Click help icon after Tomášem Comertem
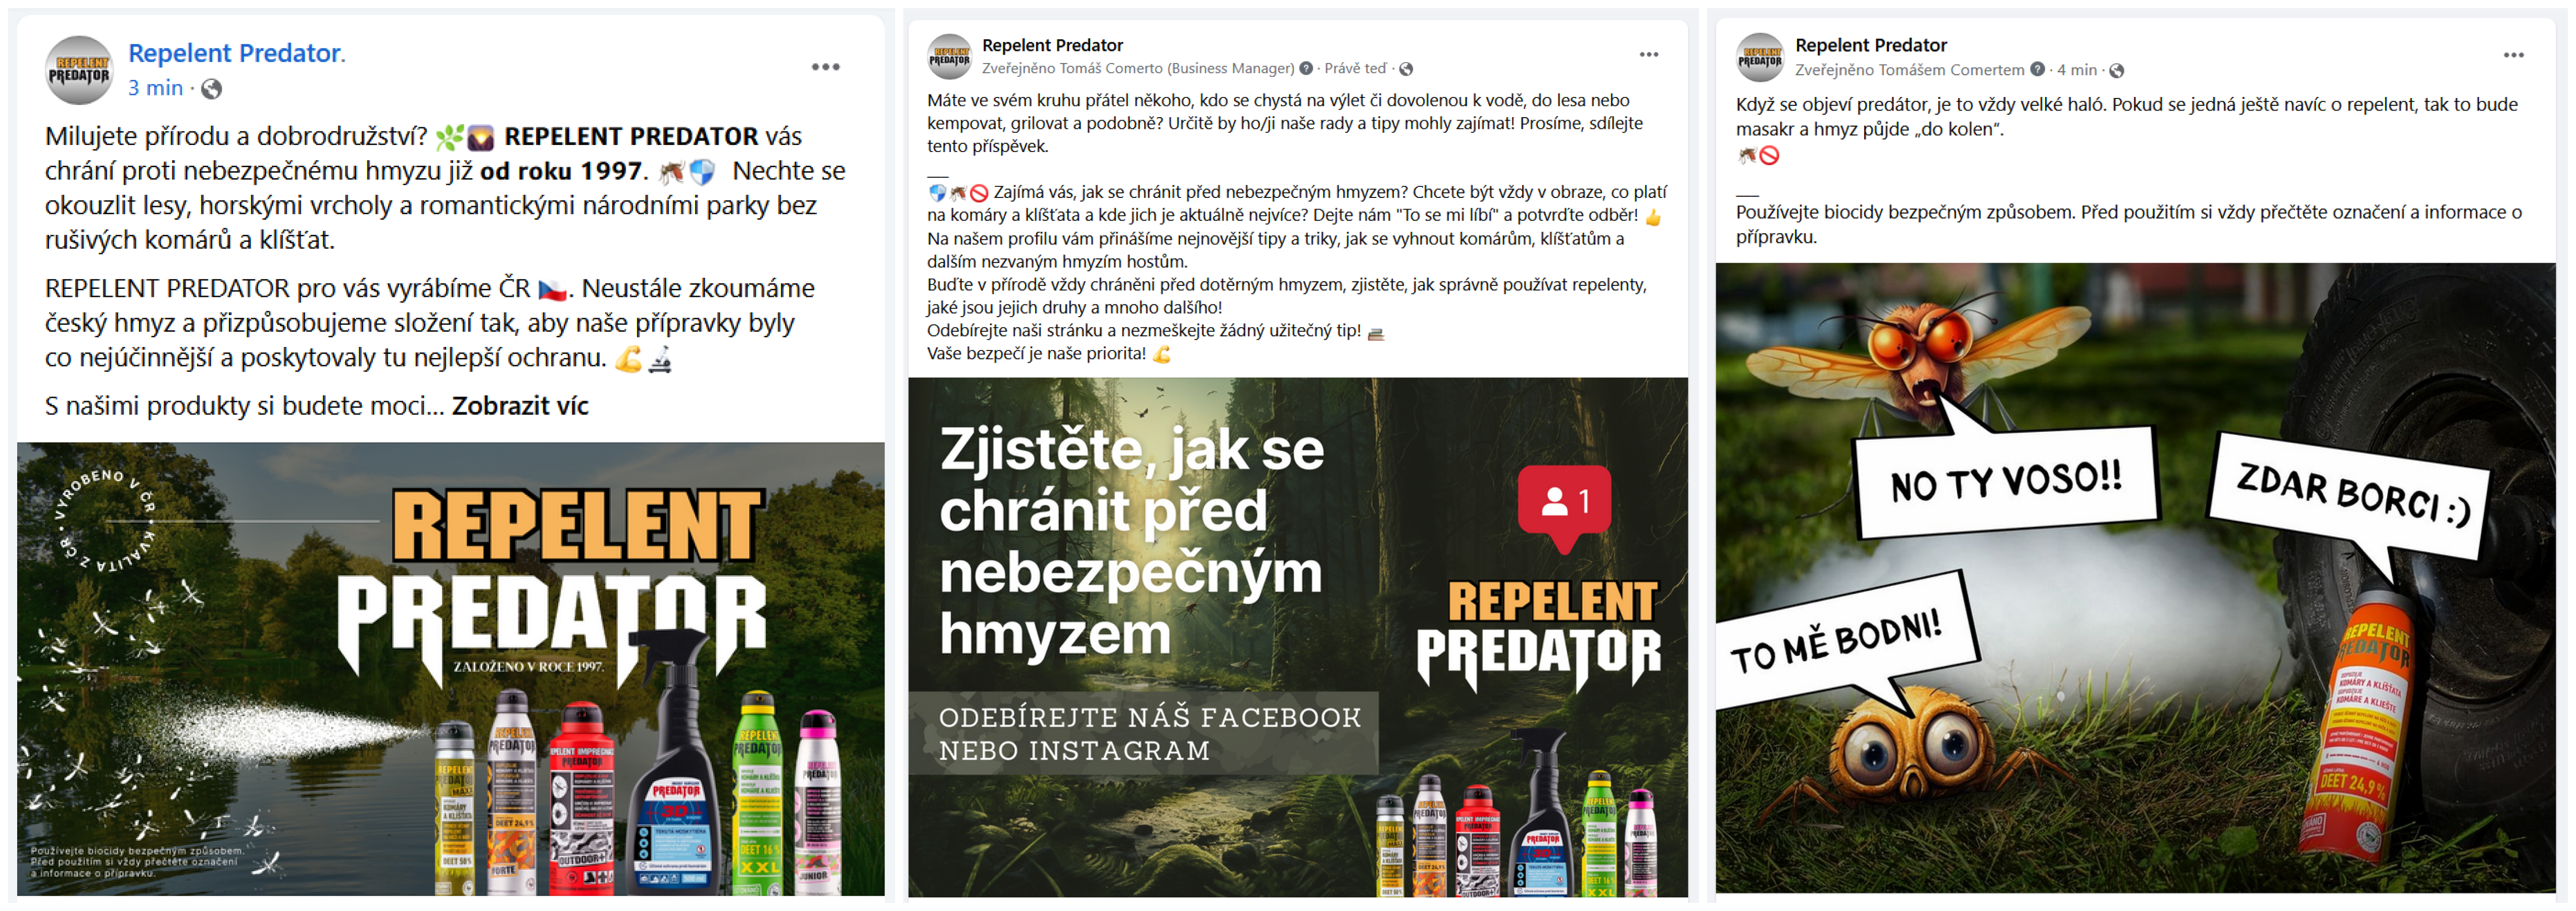This screenshot has height=911, width=2576. pyautogui.click(x=2037, y=69)
